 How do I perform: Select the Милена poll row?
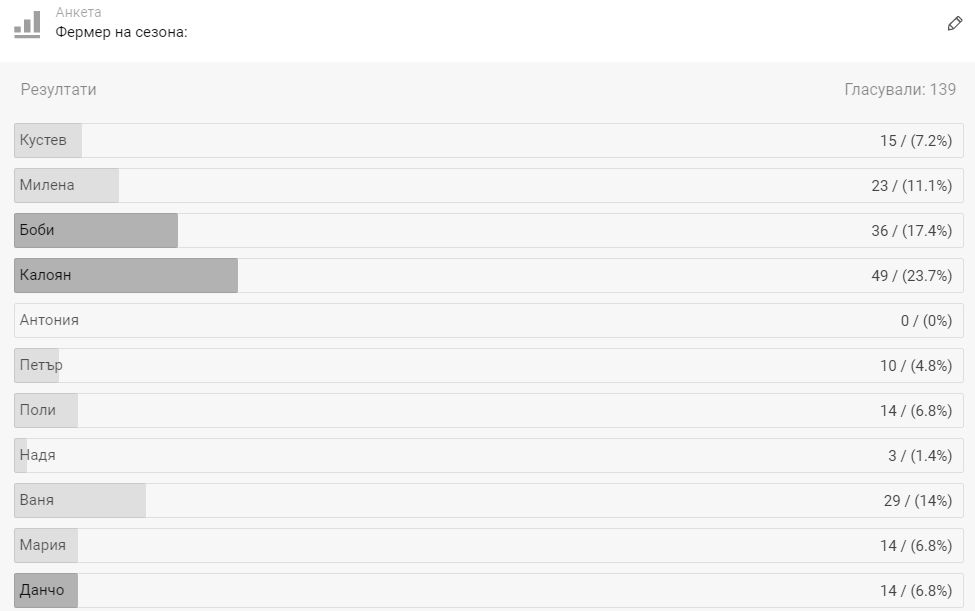pyautogui.click(x=489, y=185)
